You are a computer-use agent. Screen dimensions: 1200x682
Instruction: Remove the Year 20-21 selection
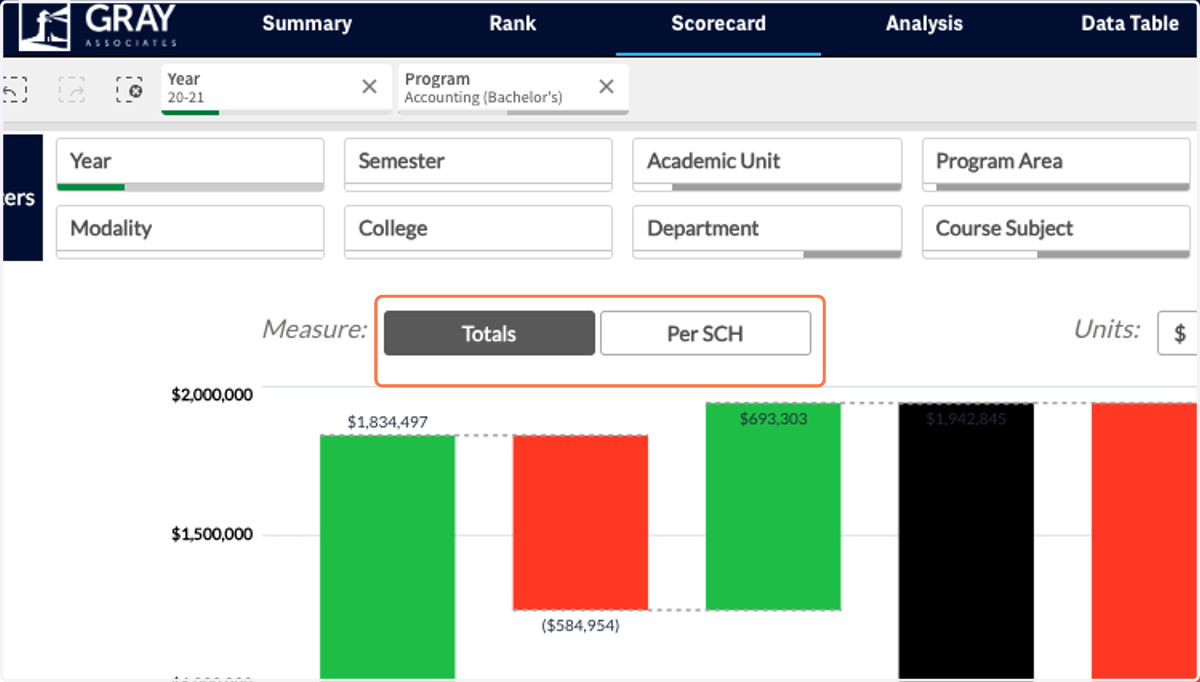(369, 87)
